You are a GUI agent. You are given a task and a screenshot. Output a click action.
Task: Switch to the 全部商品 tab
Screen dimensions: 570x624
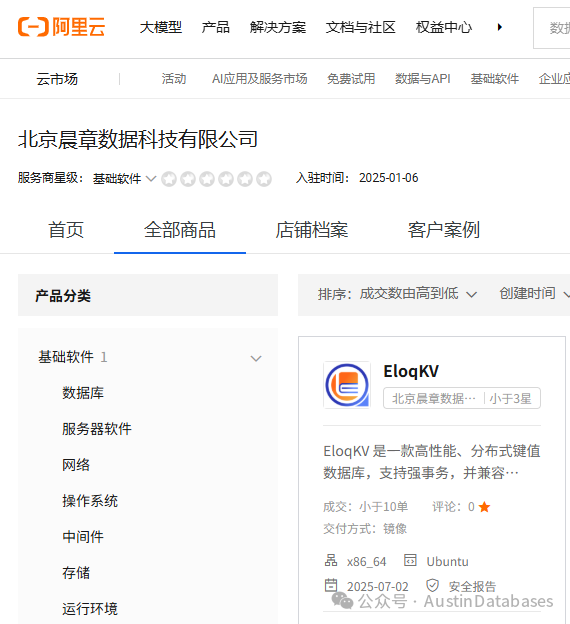(x=180, y=230)
